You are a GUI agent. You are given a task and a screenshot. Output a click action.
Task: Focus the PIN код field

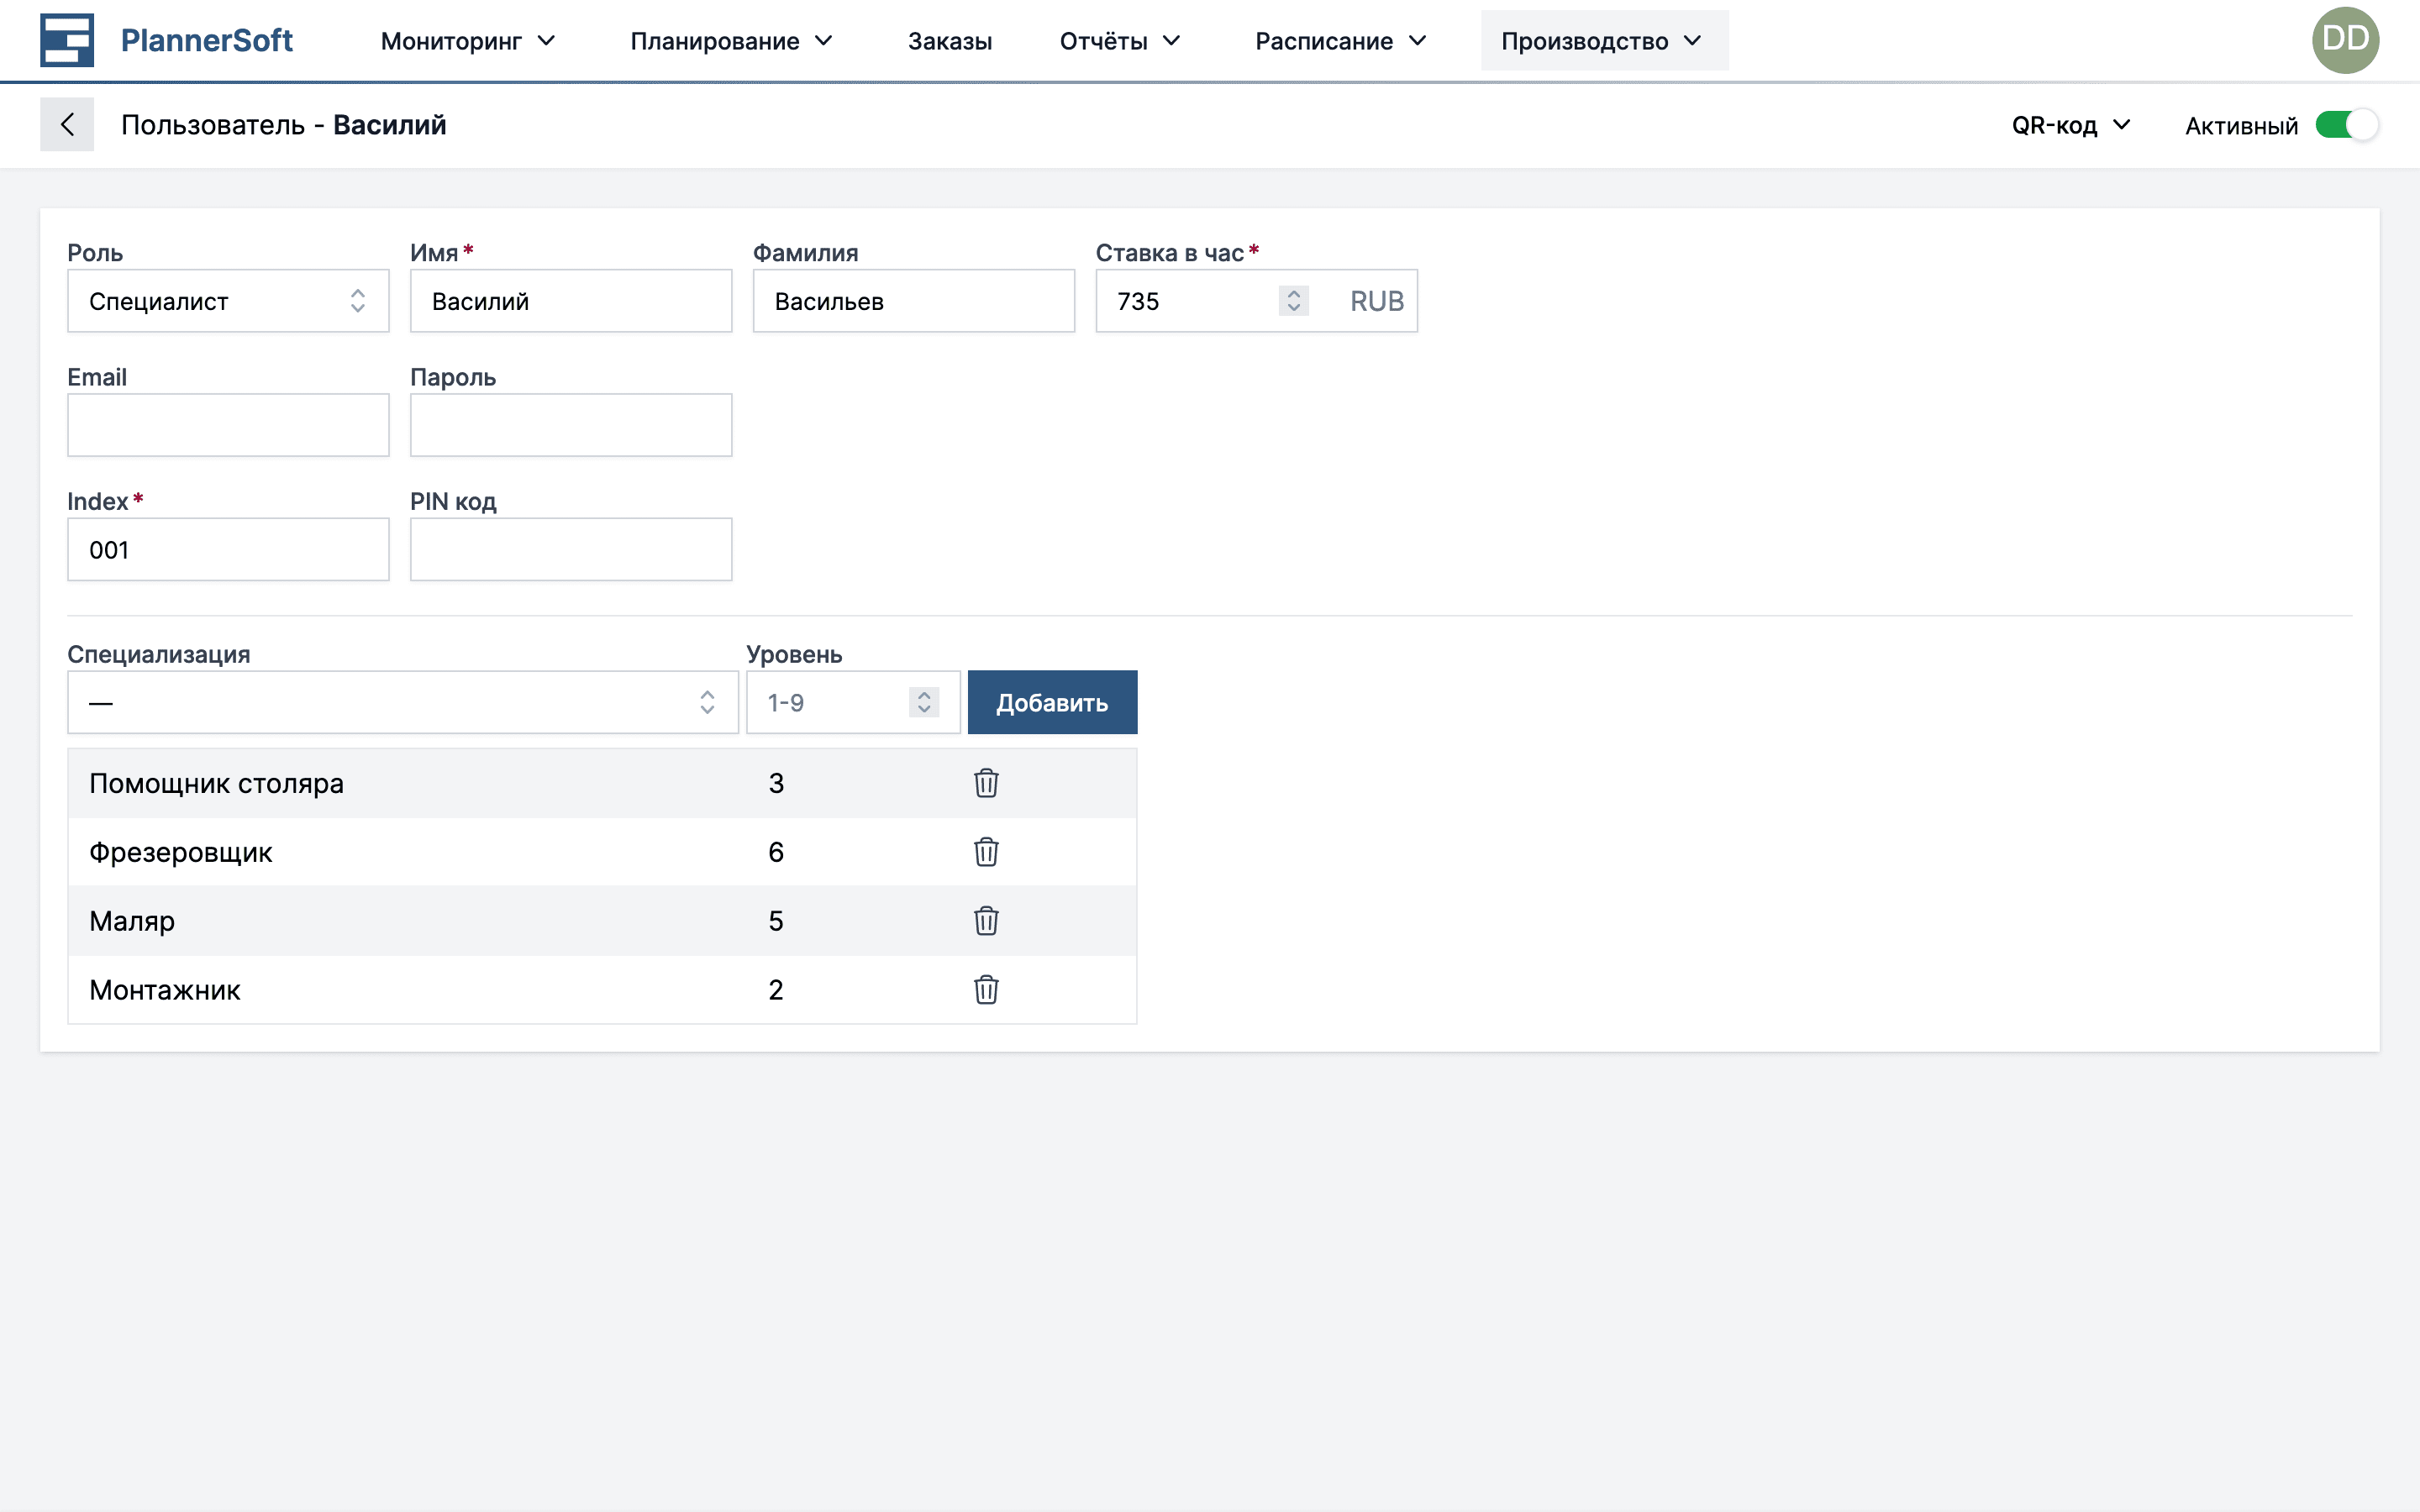click(570, 549)
